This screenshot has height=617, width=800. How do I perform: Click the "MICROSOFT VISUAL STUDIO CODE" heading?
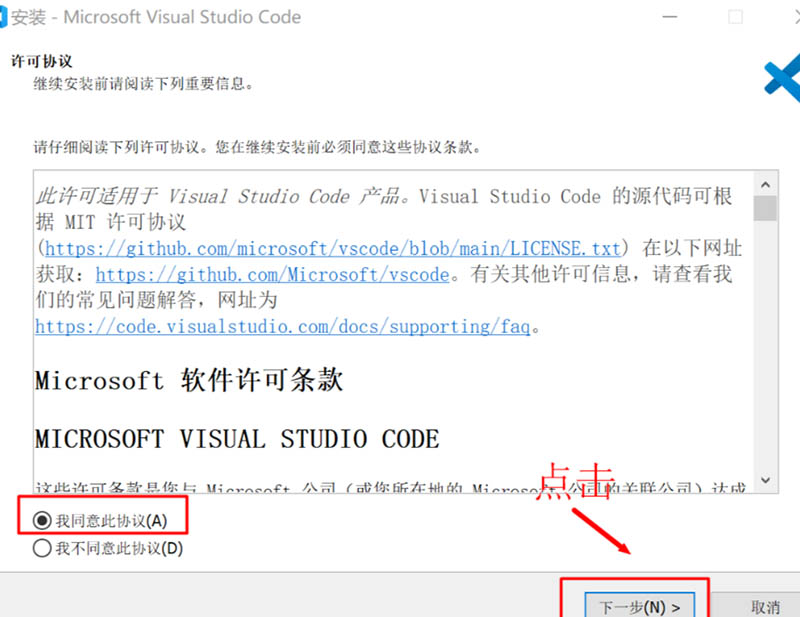coord(235,438)
